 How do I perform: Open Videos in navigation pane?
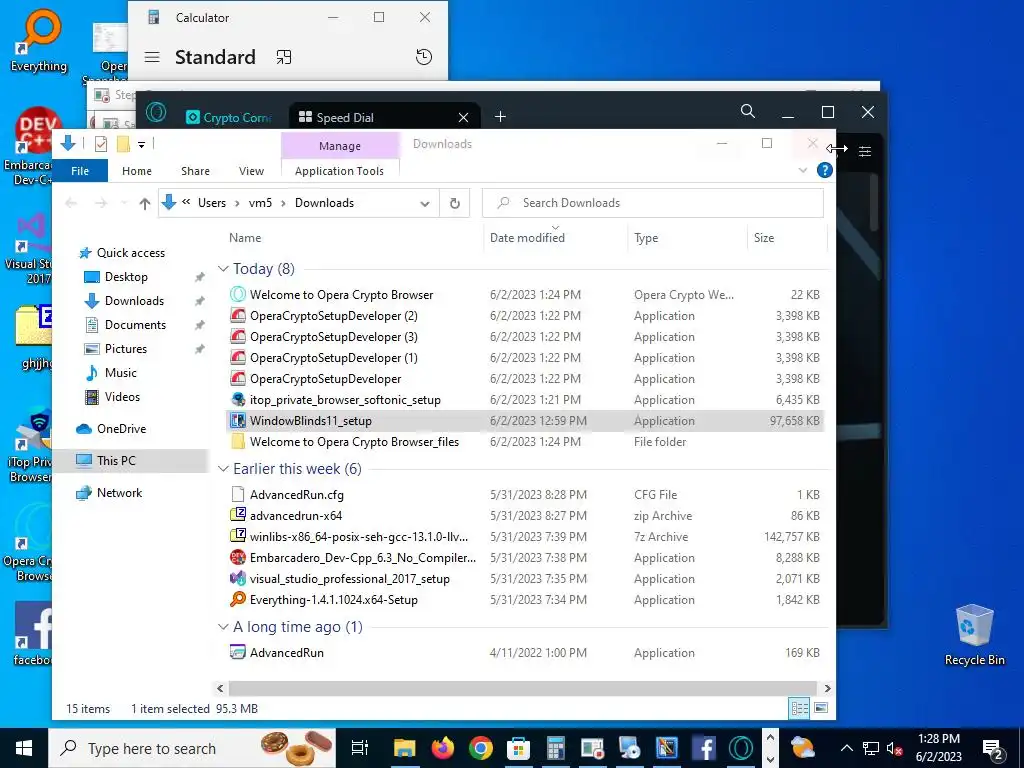coord(122,397)
